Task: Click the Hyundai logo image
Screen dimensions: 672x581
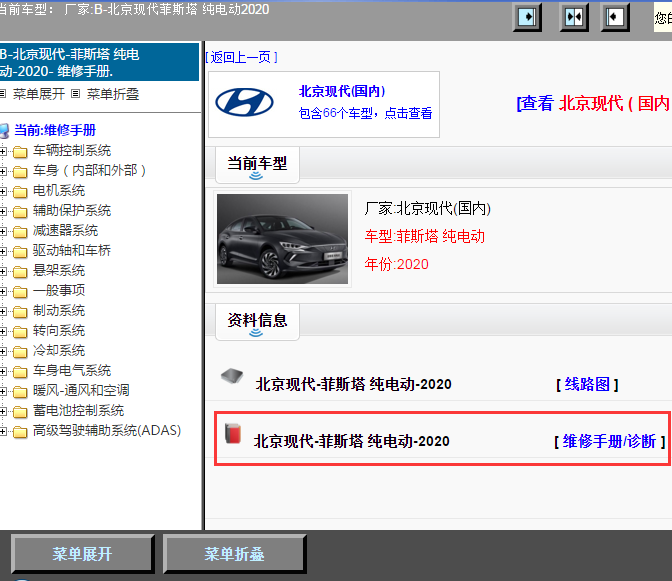Action: tap(244, 102)
